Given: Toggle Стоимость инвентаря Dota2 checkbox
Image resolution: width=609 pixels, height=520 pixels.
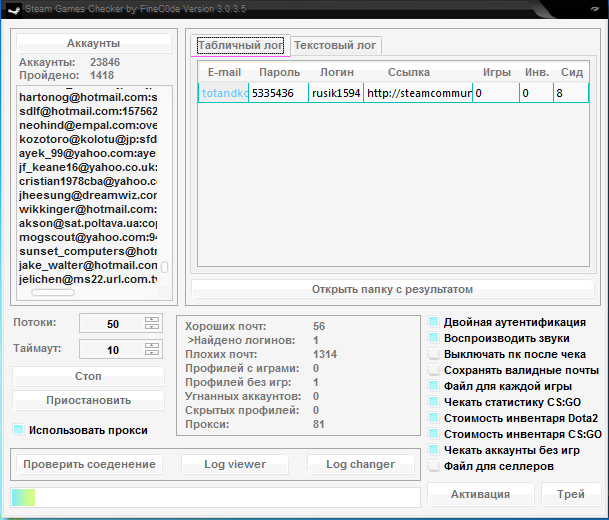Looking at the screenshot, I should coord(433,417).
